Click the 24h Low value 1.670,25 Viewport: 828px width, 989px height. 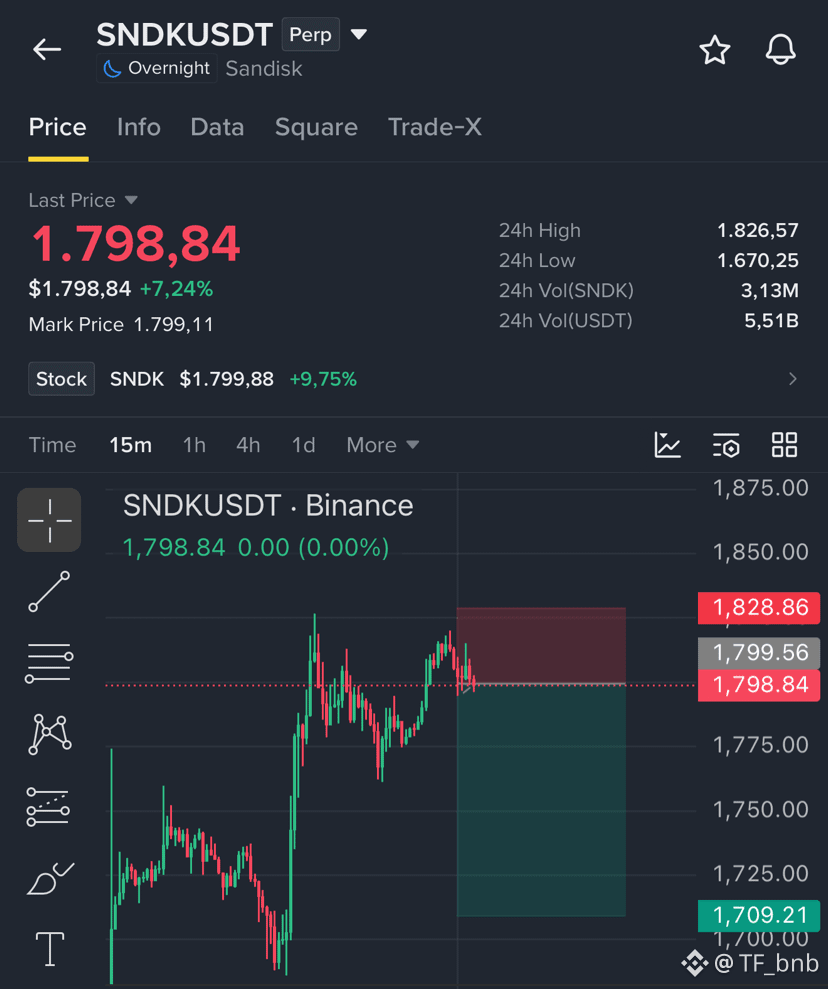pyautogui.click(x=757, y=260)
